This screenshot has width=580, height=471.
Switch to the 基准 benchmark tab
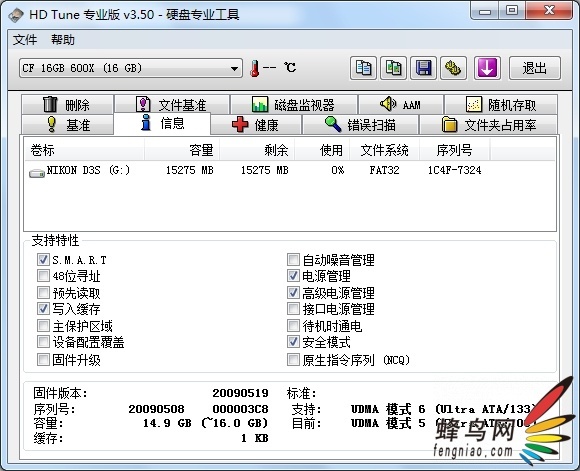pyautogui.click(x=67, y=125)
